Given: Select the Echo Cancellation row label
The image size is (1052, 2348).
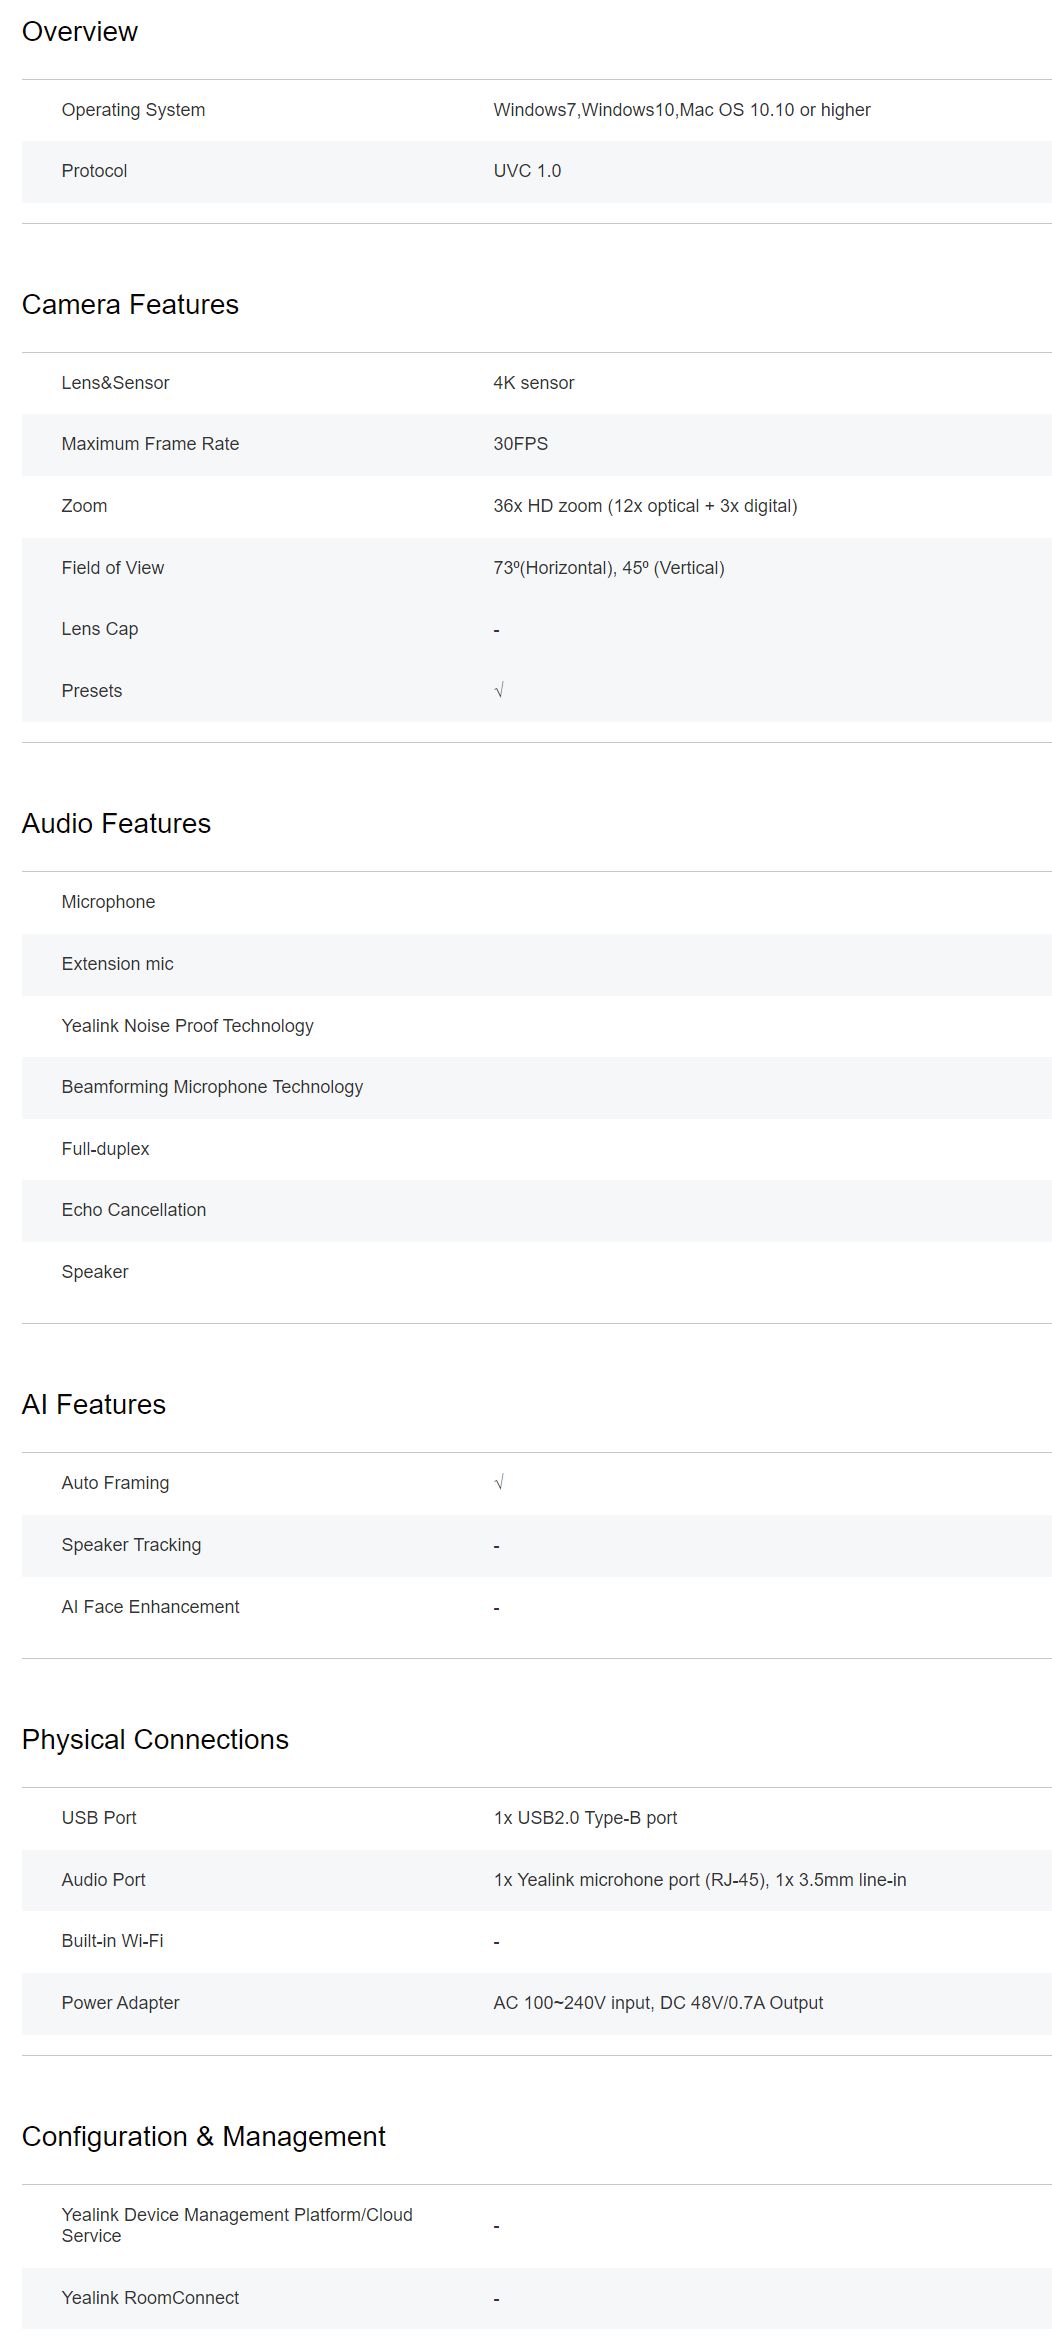Looking at the screenshot, I should 133,1210.
